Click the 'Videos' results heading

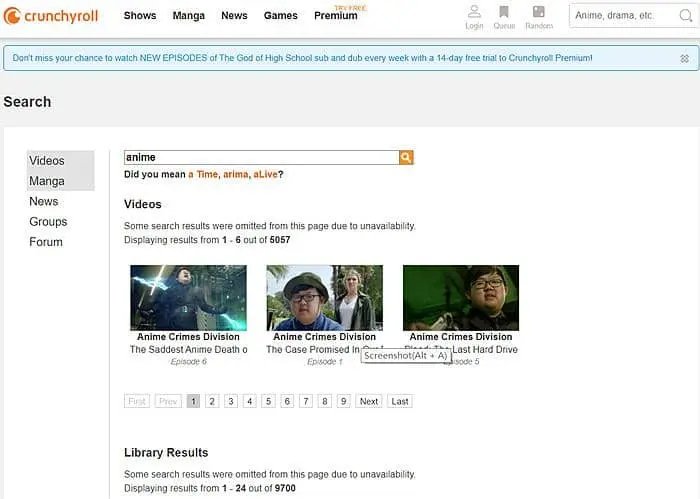[143, 204]
